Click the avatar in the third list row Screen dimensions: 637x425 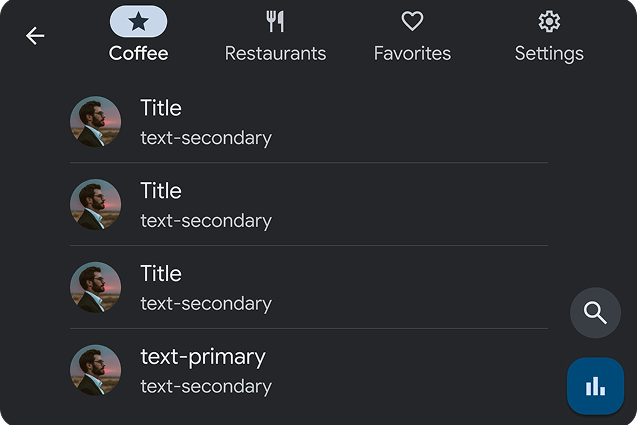(x=96, y=288)
